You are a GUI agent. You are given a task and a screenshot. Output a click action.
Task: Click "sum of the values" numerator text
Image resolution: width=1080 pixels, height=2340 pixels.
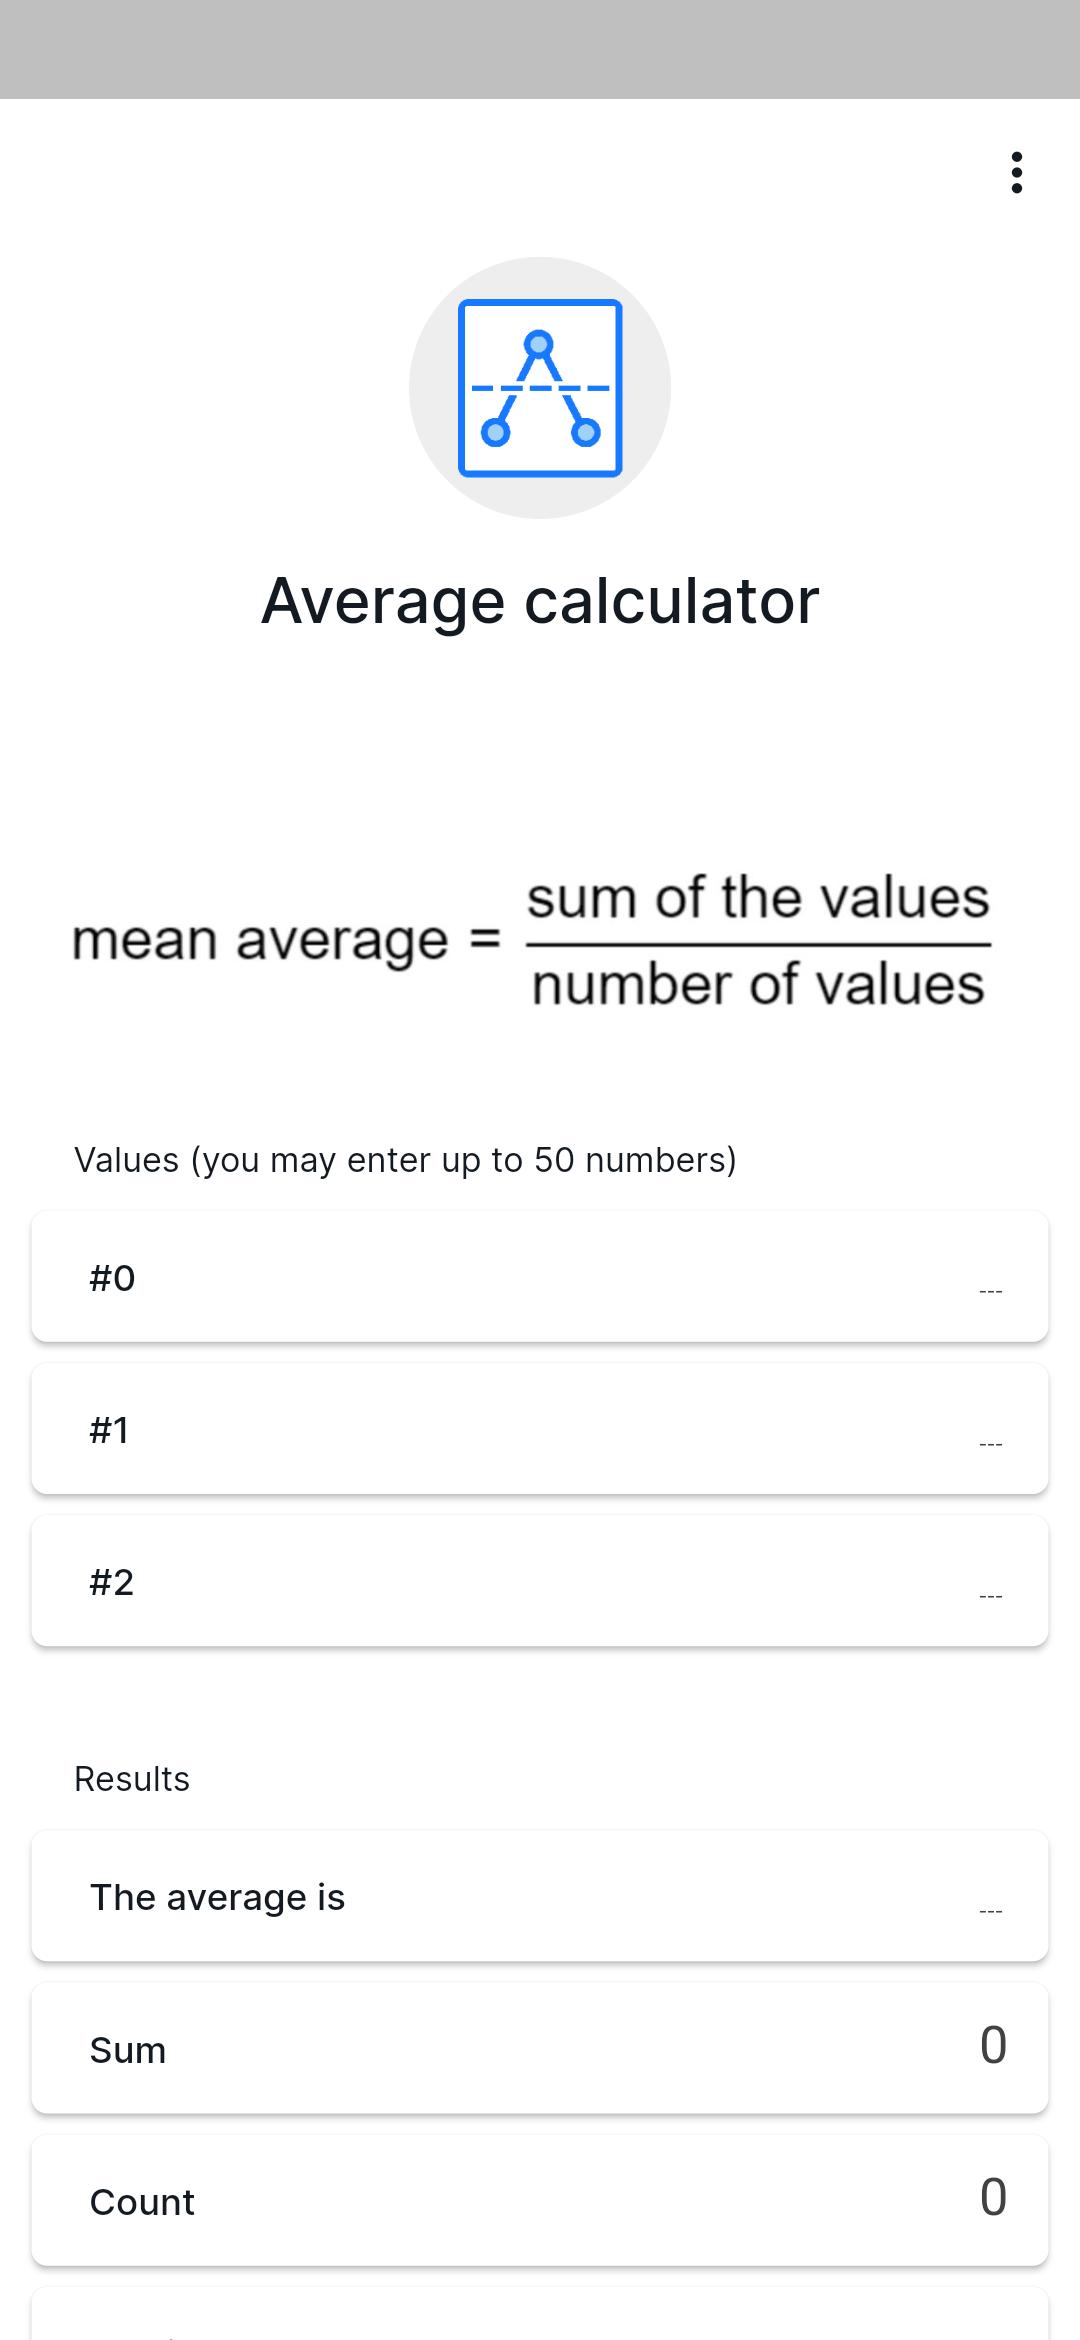point(758,897)
